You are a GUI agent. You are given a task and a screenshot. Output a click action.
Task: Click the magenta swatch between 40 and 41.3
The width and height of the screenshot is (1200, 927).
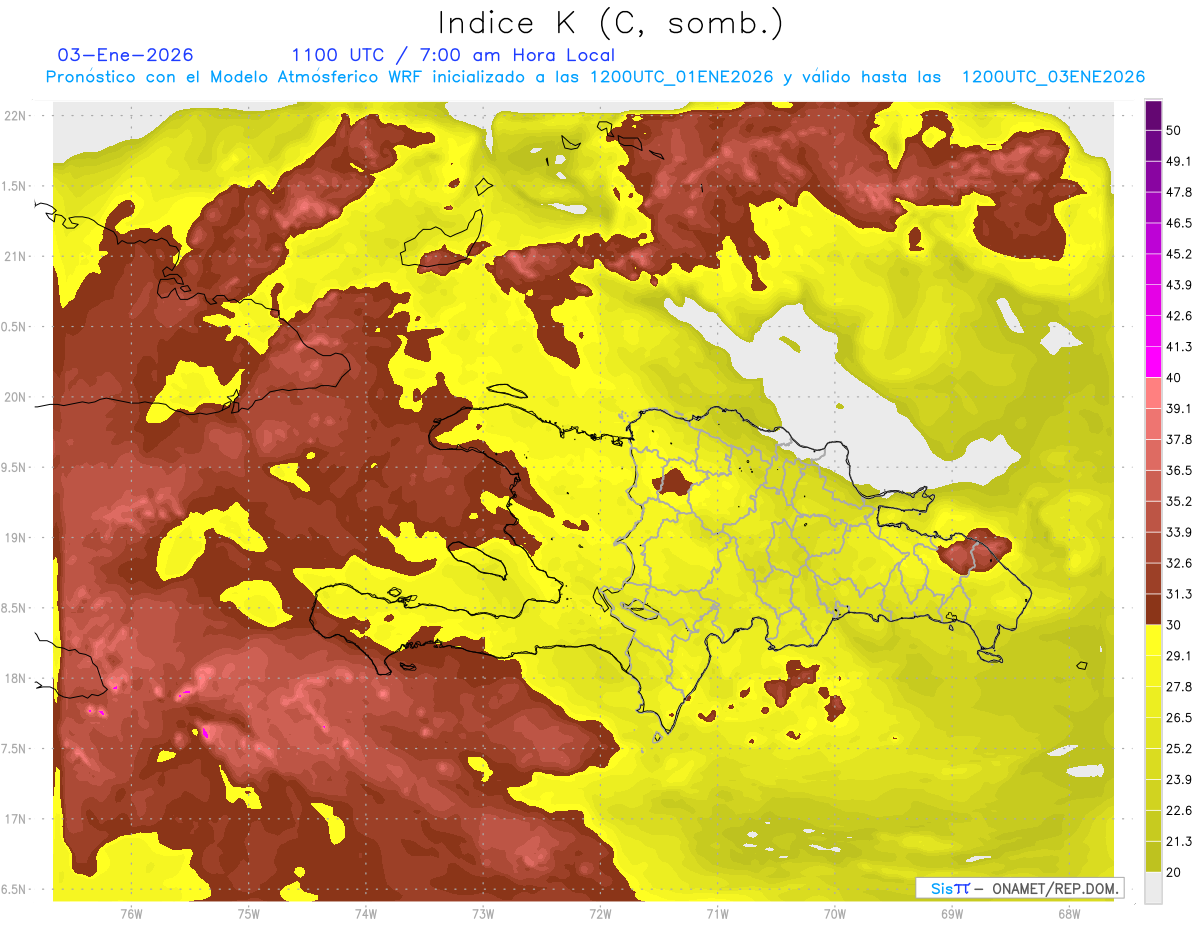[1153, 362]
